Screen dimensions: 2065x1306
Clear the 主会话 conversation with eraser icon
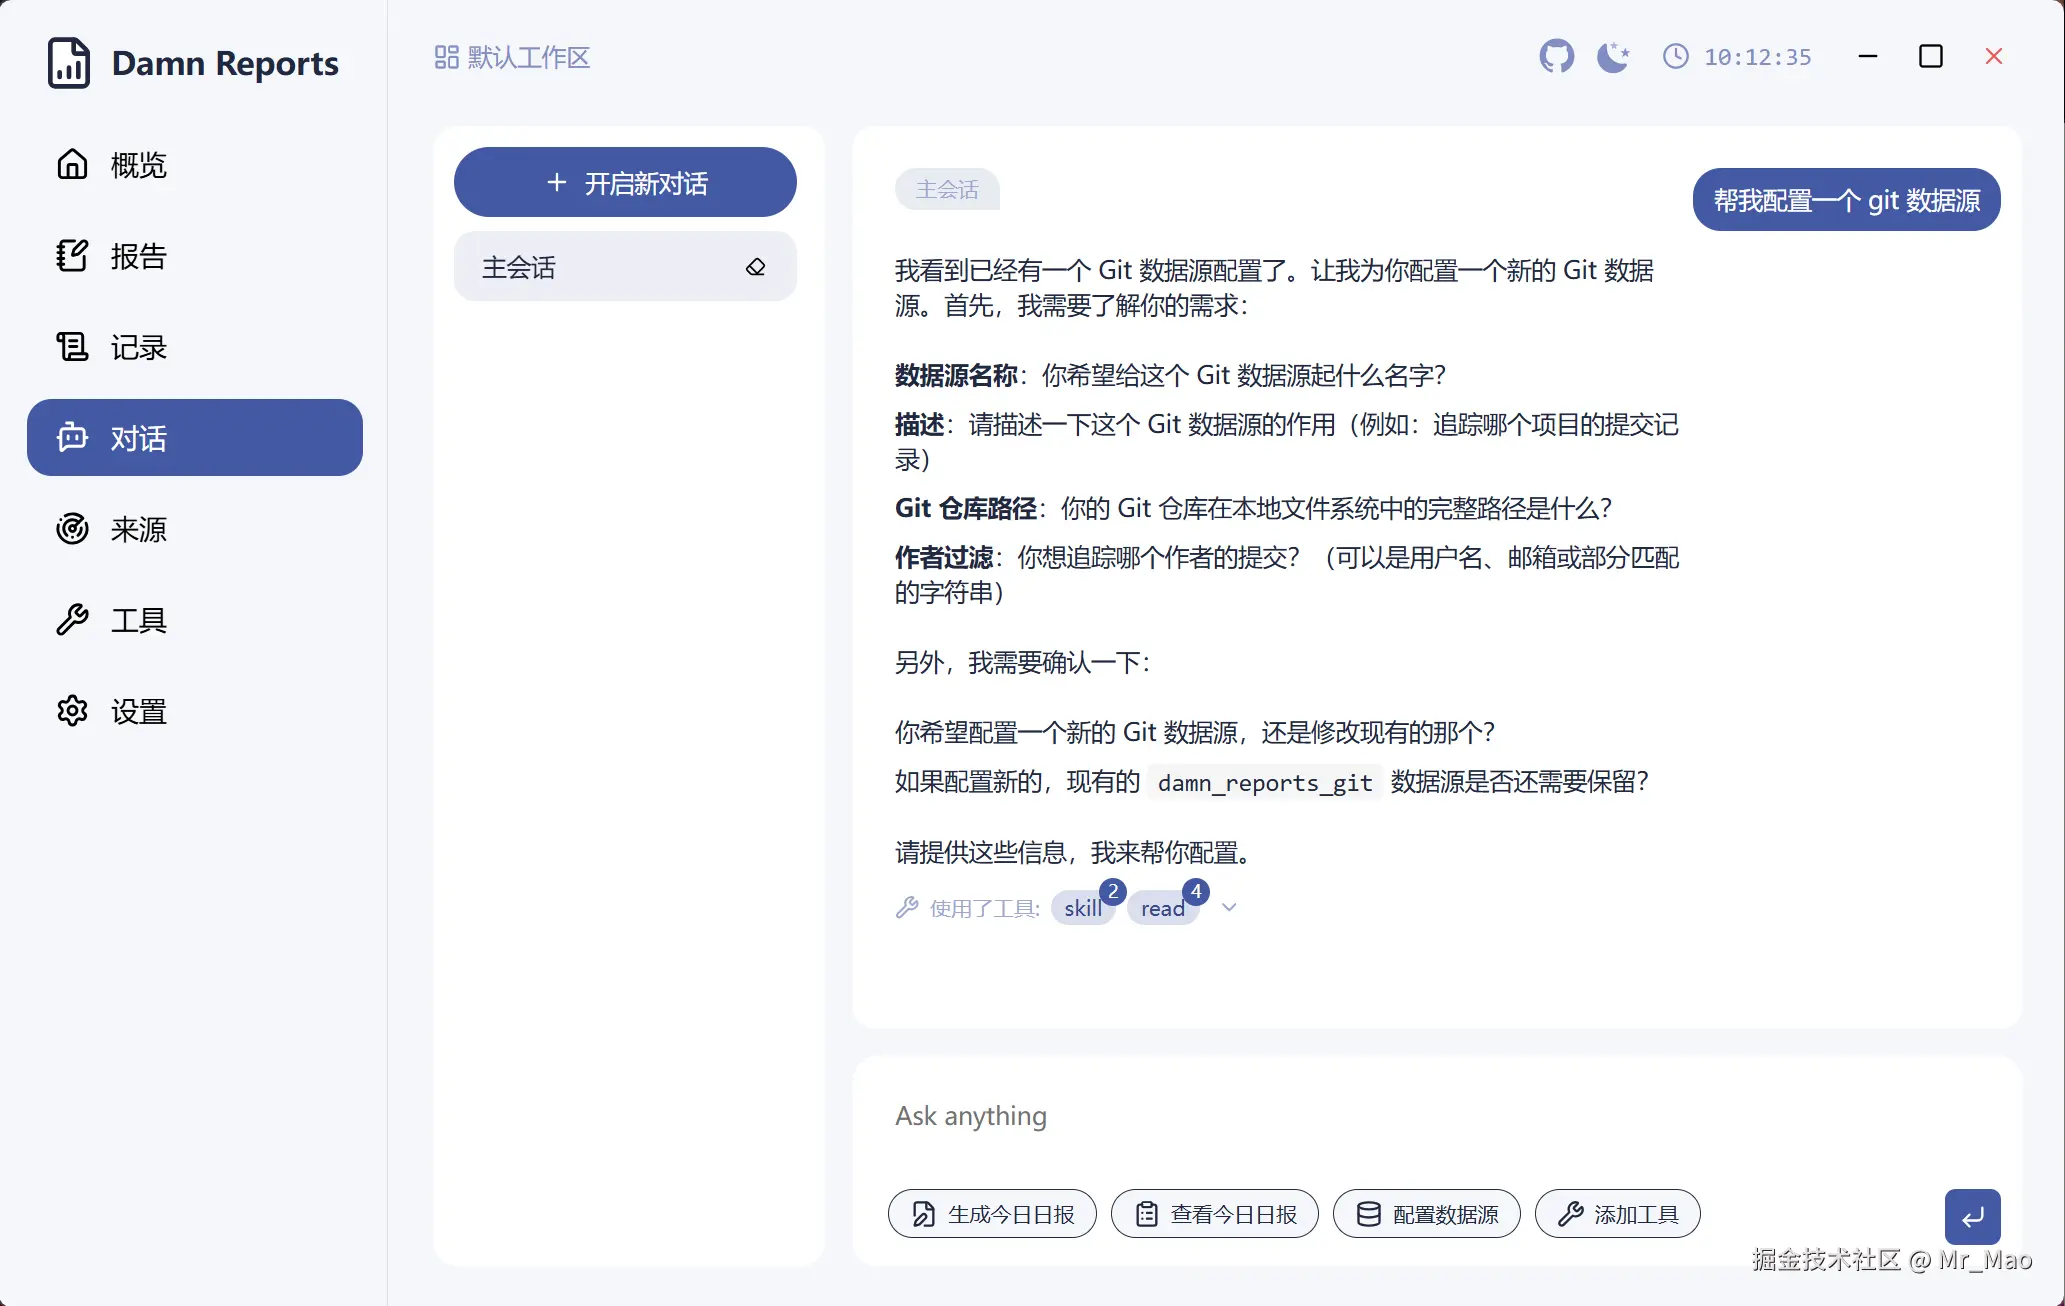755,267
